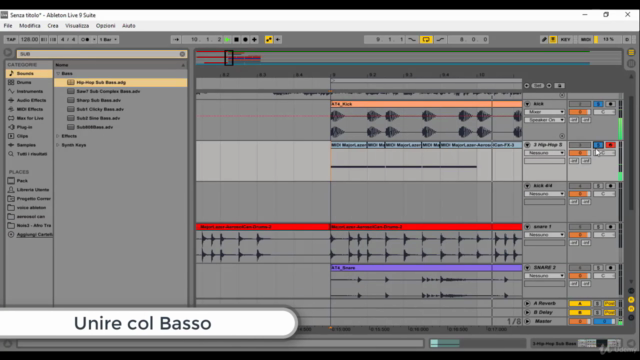
Task: Toggle the yellow Automation Arm button
Action: click(269, 40)
